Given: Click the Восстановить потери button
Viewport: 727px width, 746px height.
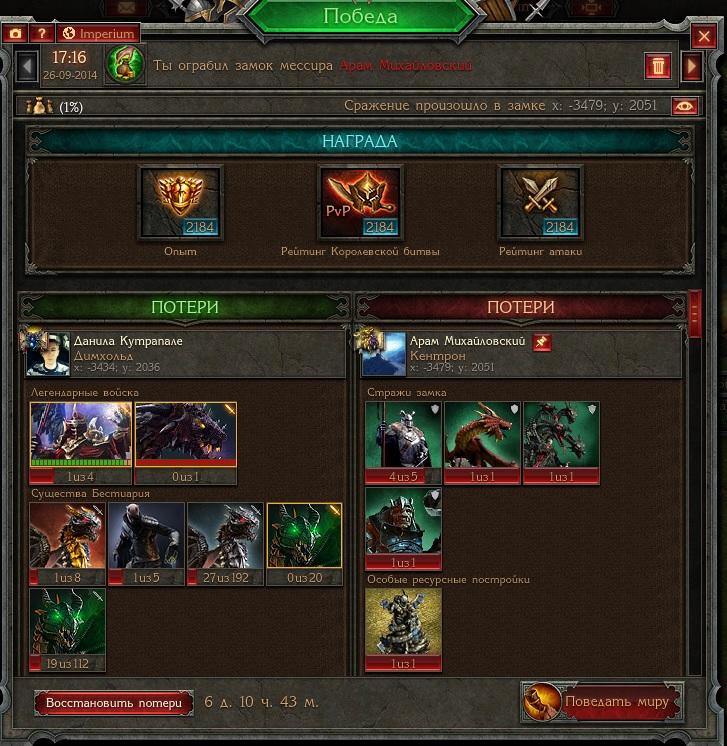Looking at the screenshot, I should click(x=114, y=703).
